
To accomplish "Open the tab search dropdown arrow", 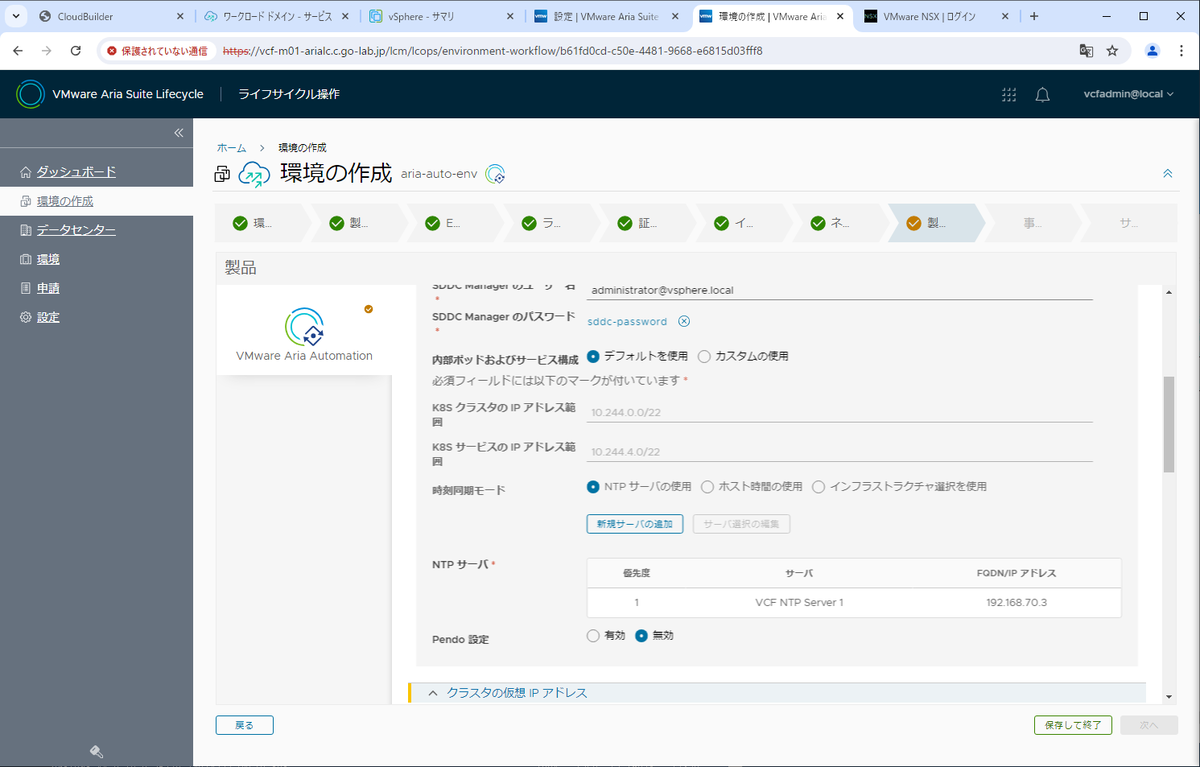I will tap(14, 16).
